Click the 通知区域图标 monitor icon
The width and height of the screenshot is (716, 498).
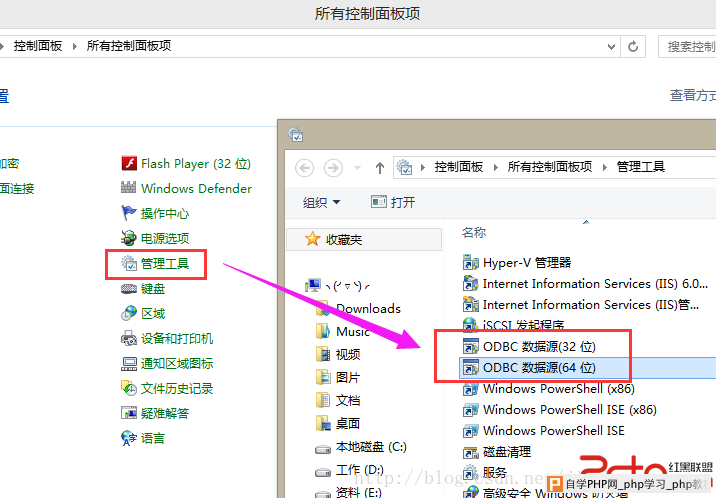[129, 363]
